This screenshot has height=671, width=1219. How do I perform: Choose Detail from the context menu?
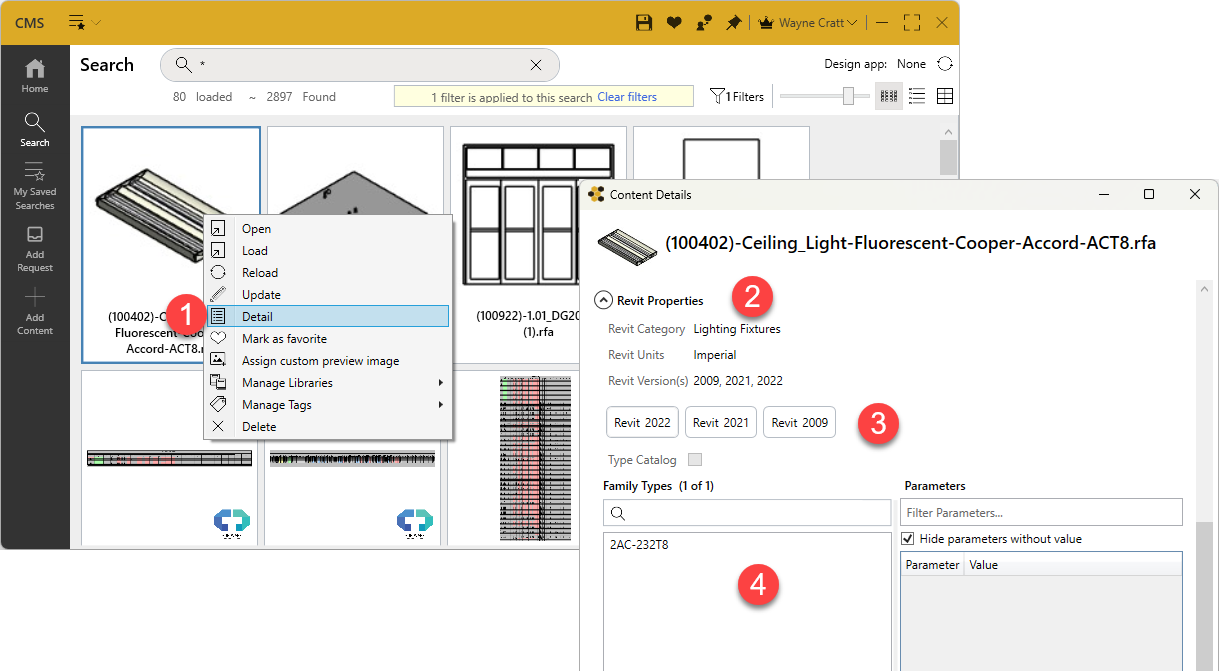(329, 317)
